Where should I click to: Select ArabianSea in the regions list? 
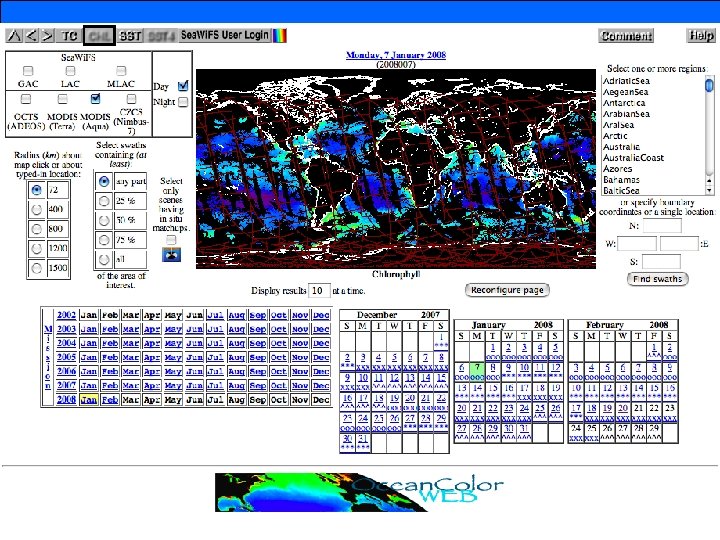click(626, 114)
